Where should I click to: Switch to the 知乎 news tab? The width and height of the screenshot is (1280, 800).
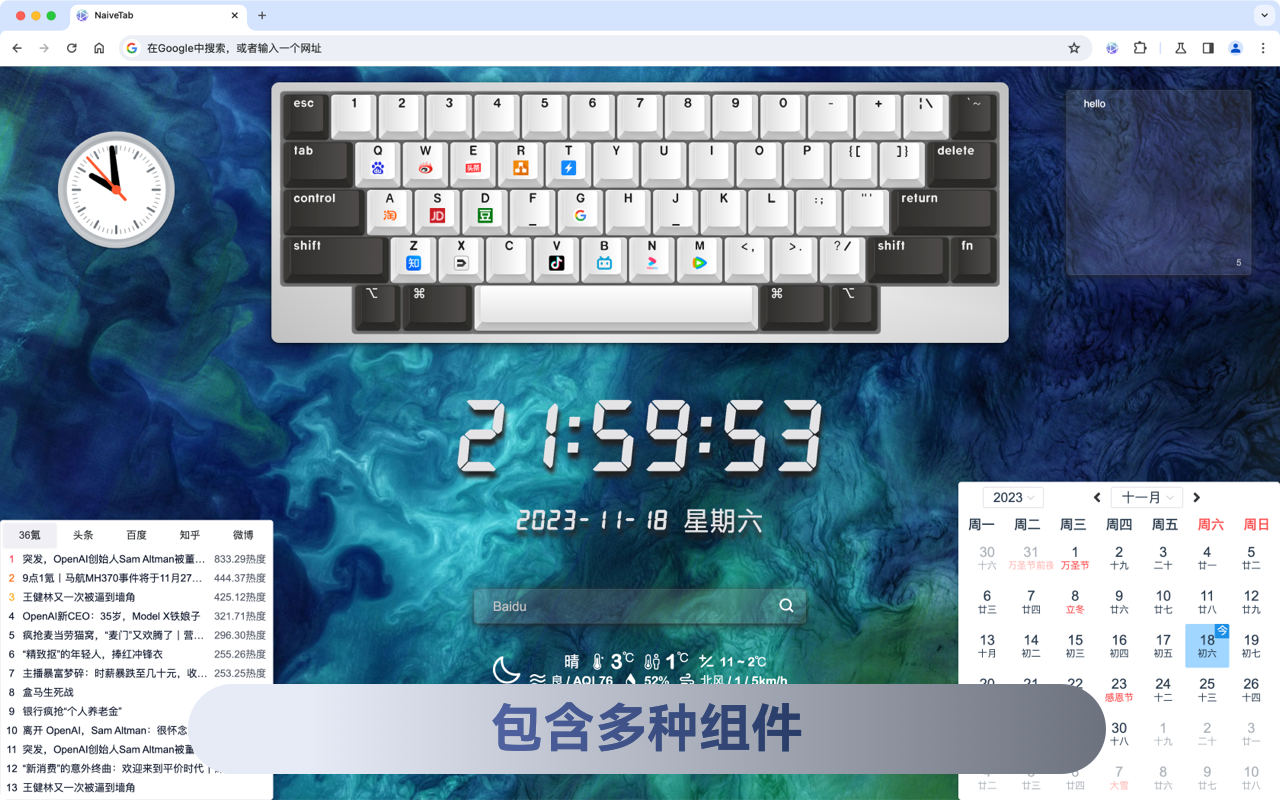tap(189, 534)
